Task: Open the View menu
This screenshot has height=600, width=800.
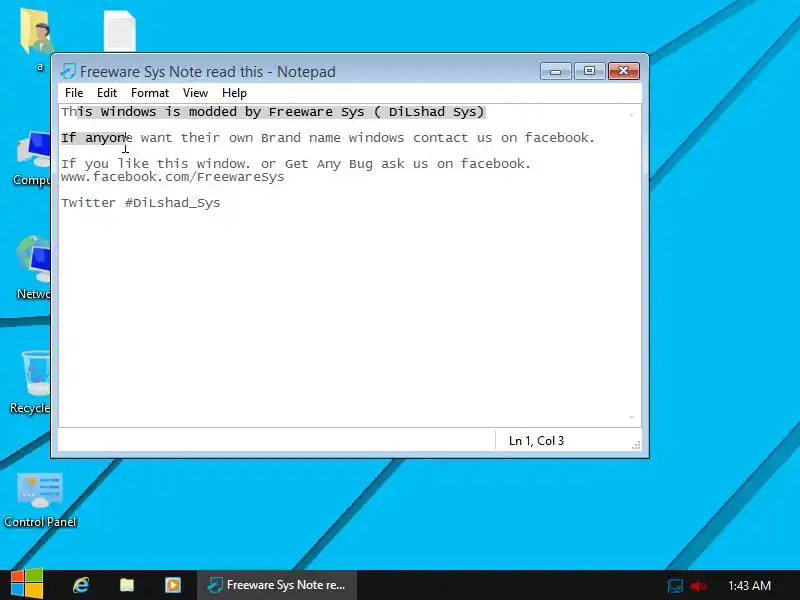Action: [195, 93]
